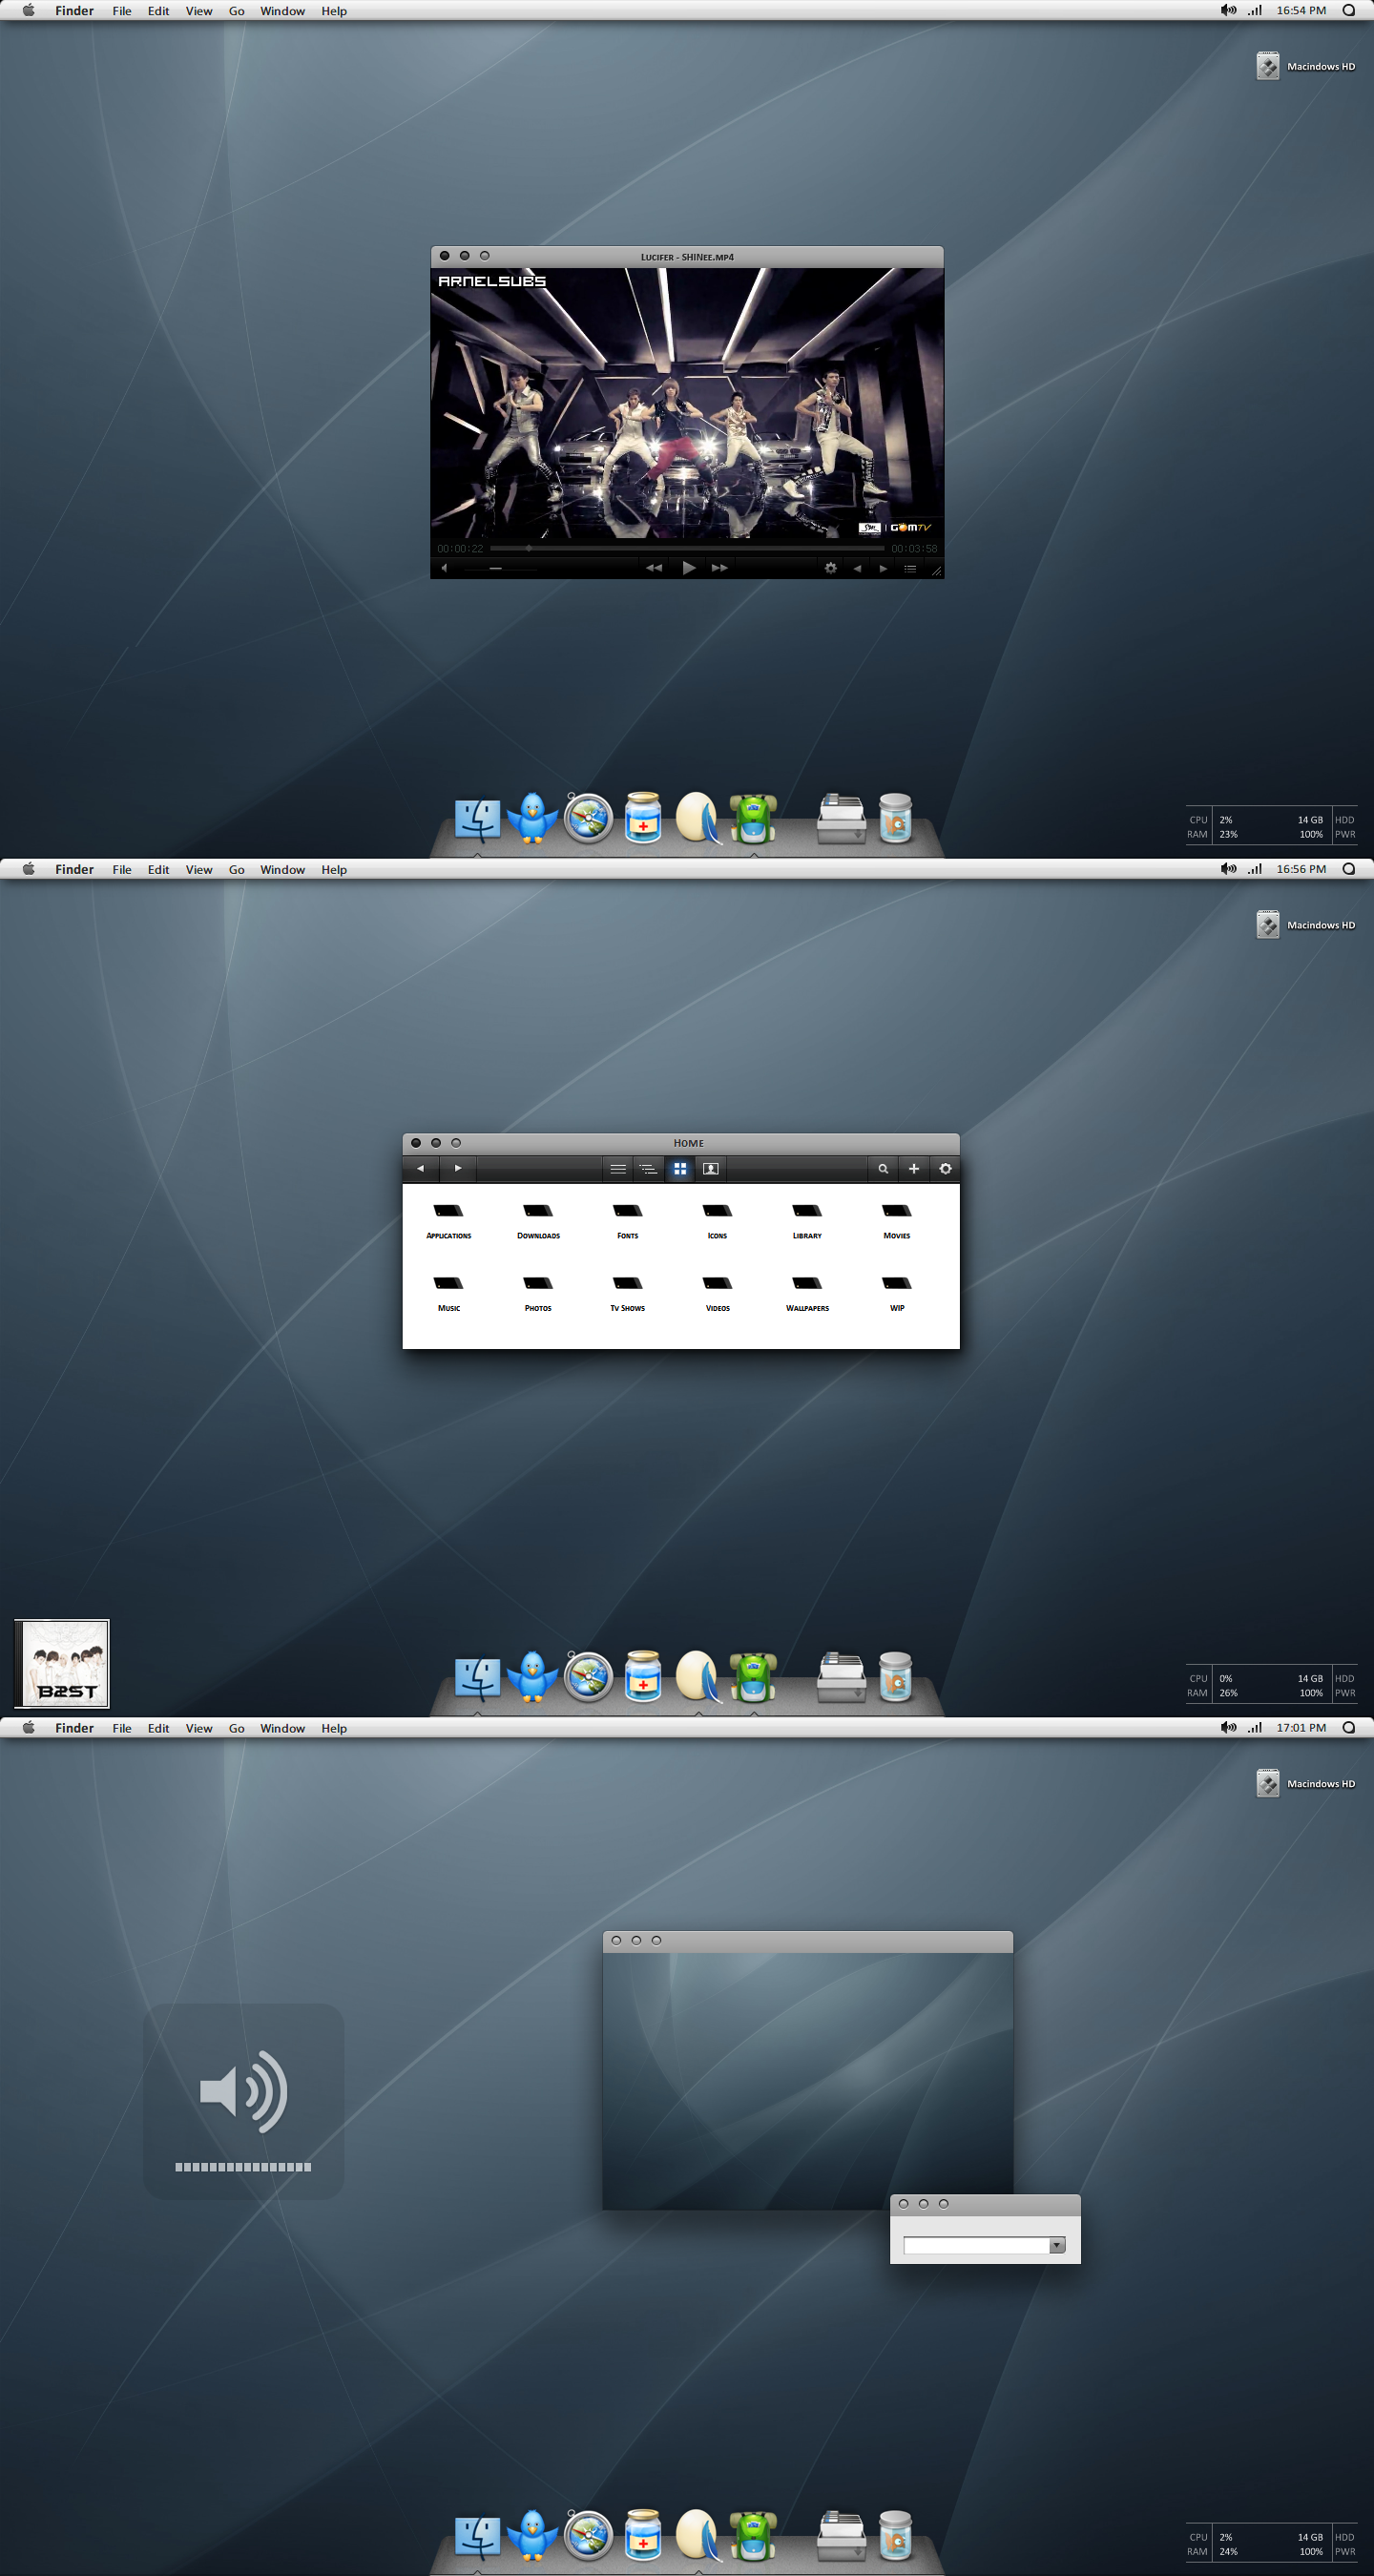The width and height of the screenshot is (1374, 2576).
Task: Open the Home window action gear
Action: point(945,1168)
